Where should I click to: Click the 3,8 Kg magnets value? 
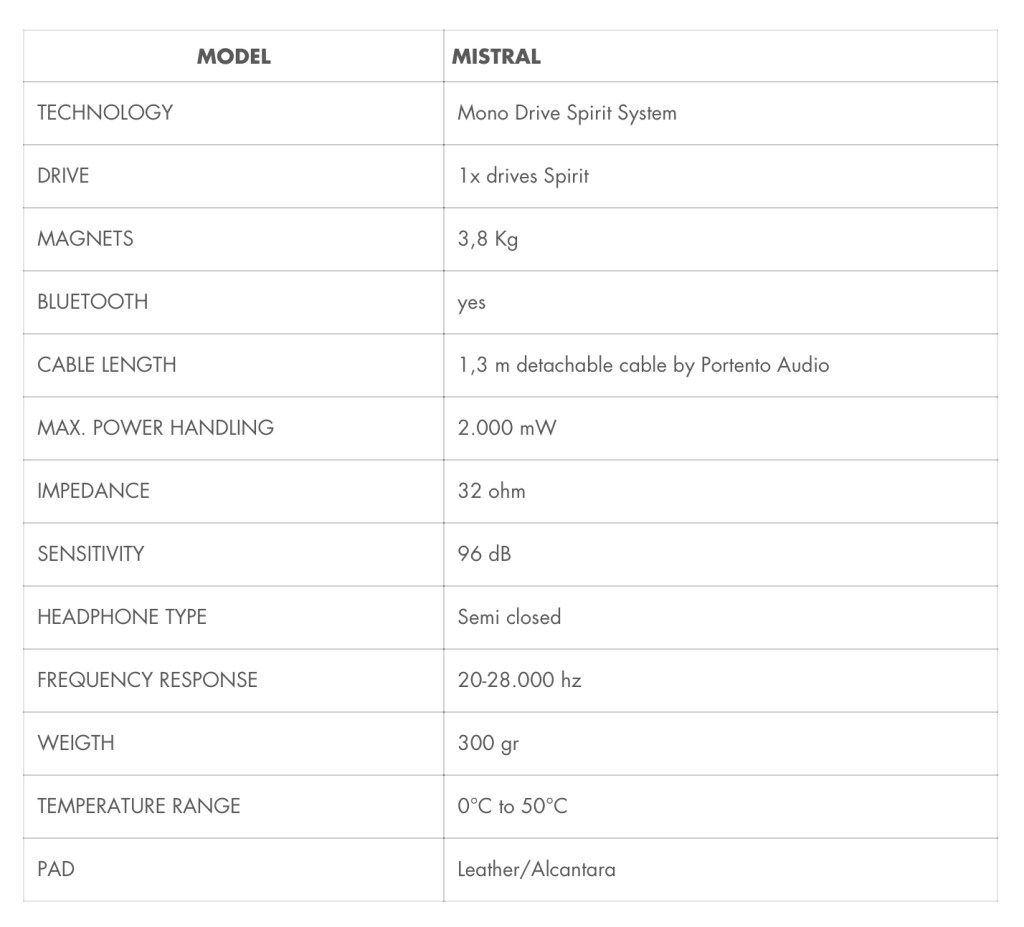[x=488, y=239]
